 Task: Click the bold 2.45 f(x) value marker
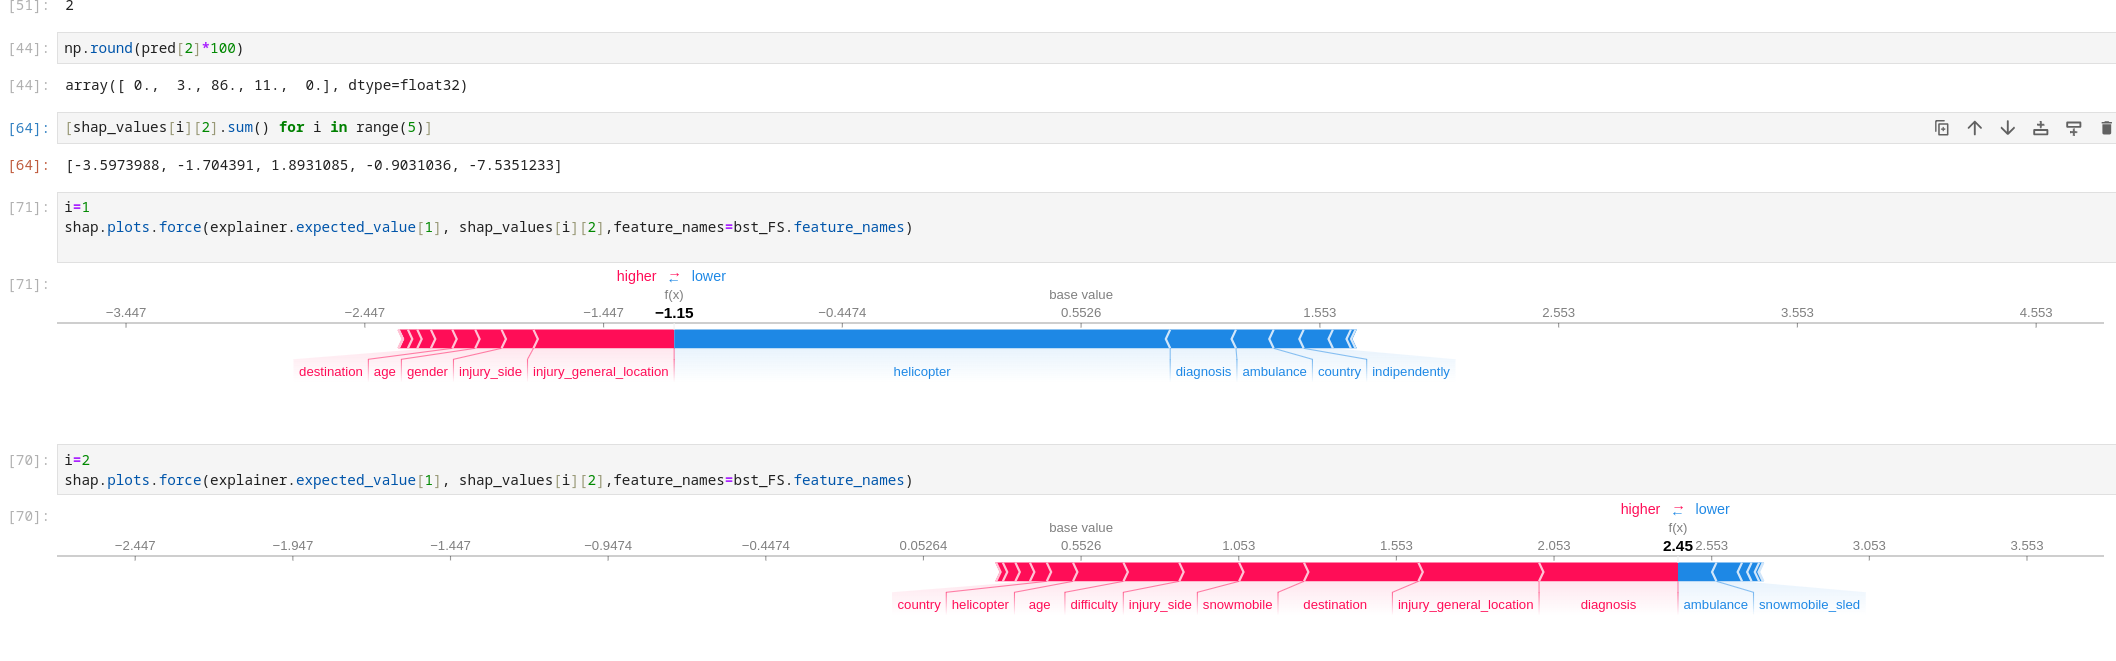[x=1677, y=546]
